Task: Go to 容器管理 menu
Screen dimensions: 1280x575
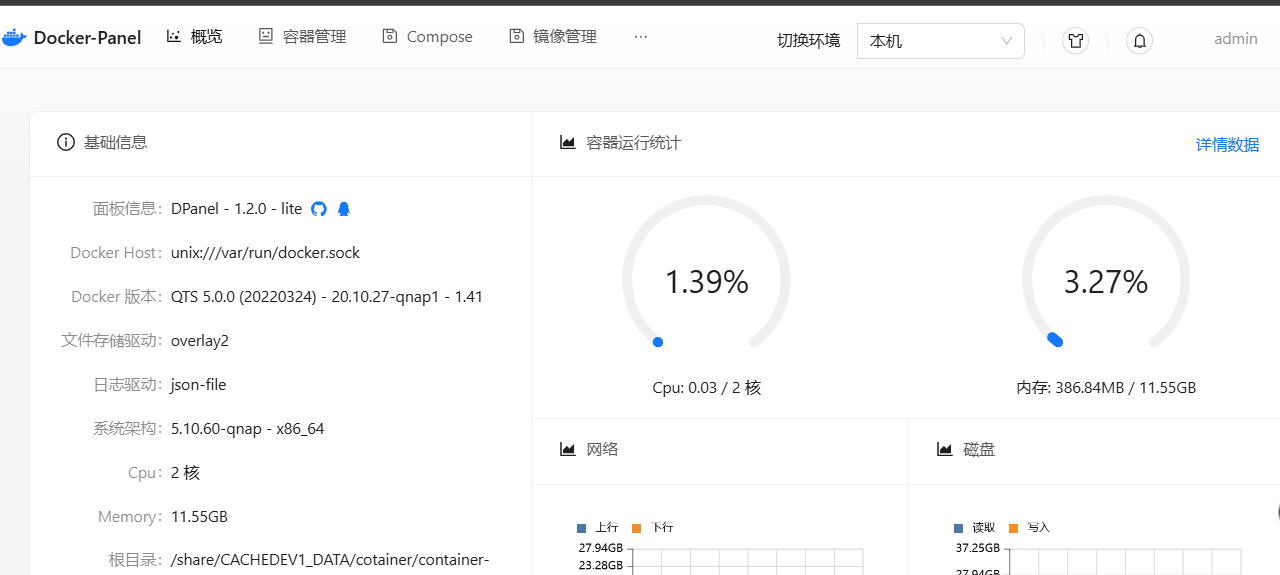Action: 303,37
